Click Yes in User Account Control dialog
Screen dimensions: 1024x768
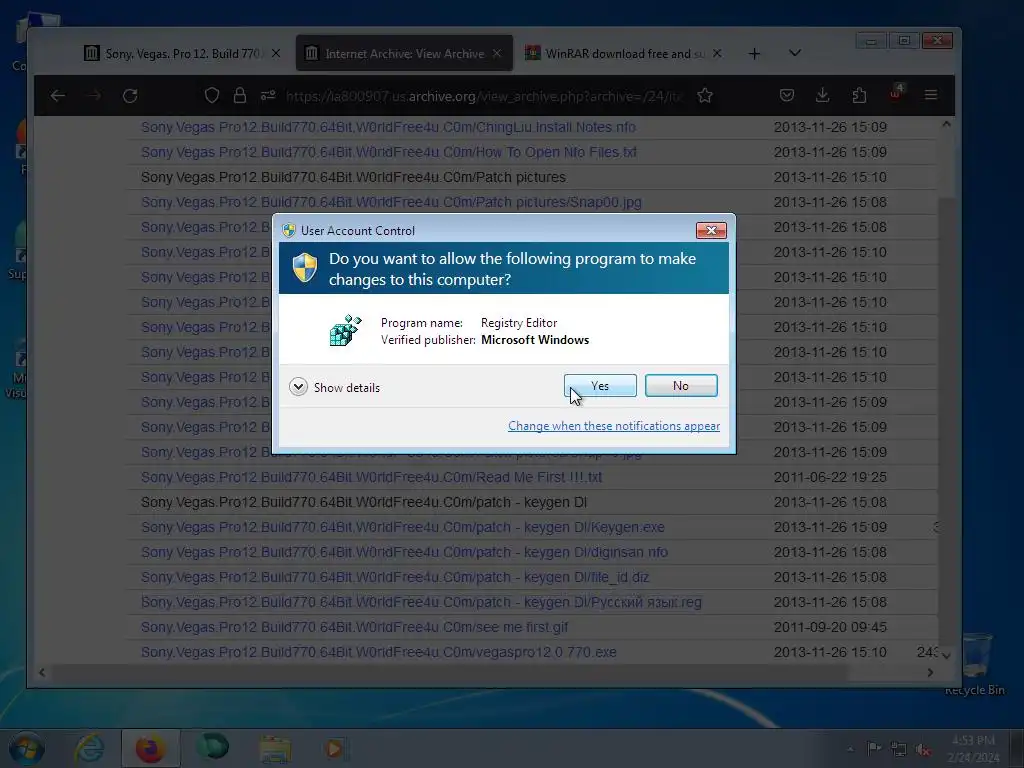point(600,386)
